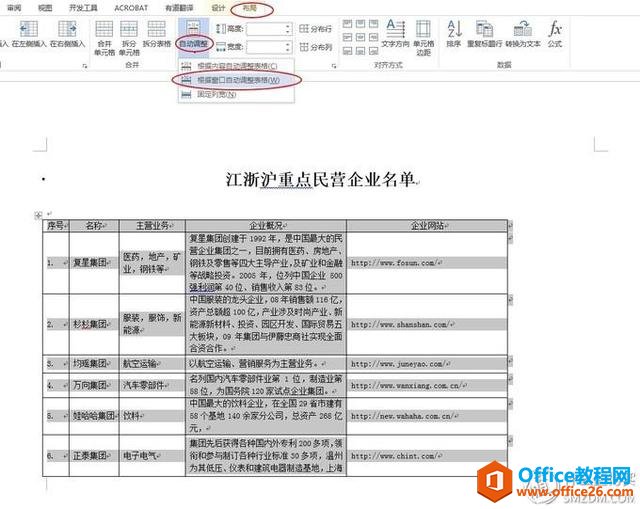Align cell text bottom center
This screenshot has height=509, width=640.
(x=360, y=51)
